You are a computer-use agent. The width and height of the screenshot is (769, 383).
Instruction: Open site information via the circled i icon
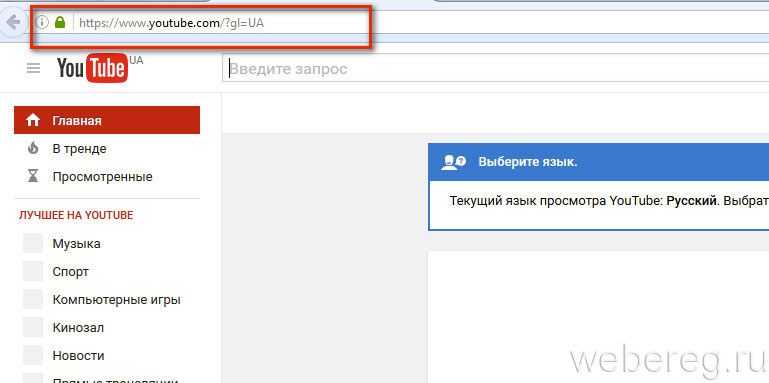[43, 23]
